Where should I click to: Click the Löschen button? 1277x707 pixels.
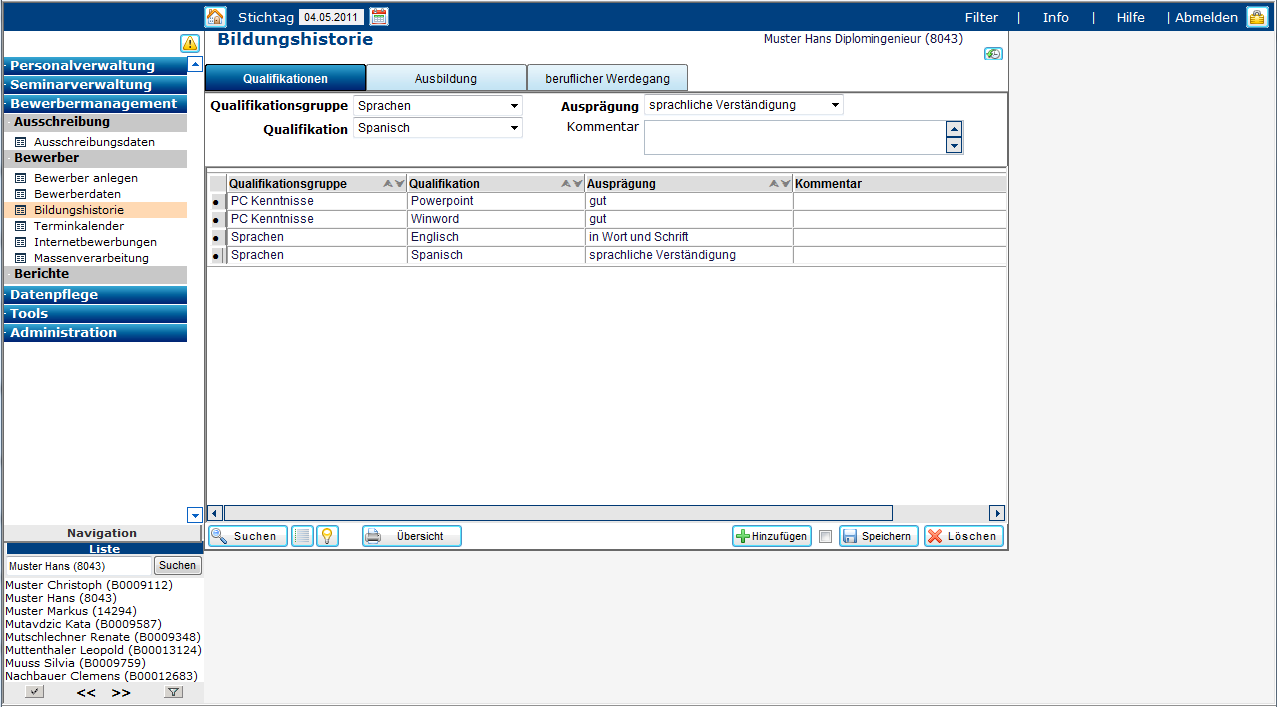[963, 536]
